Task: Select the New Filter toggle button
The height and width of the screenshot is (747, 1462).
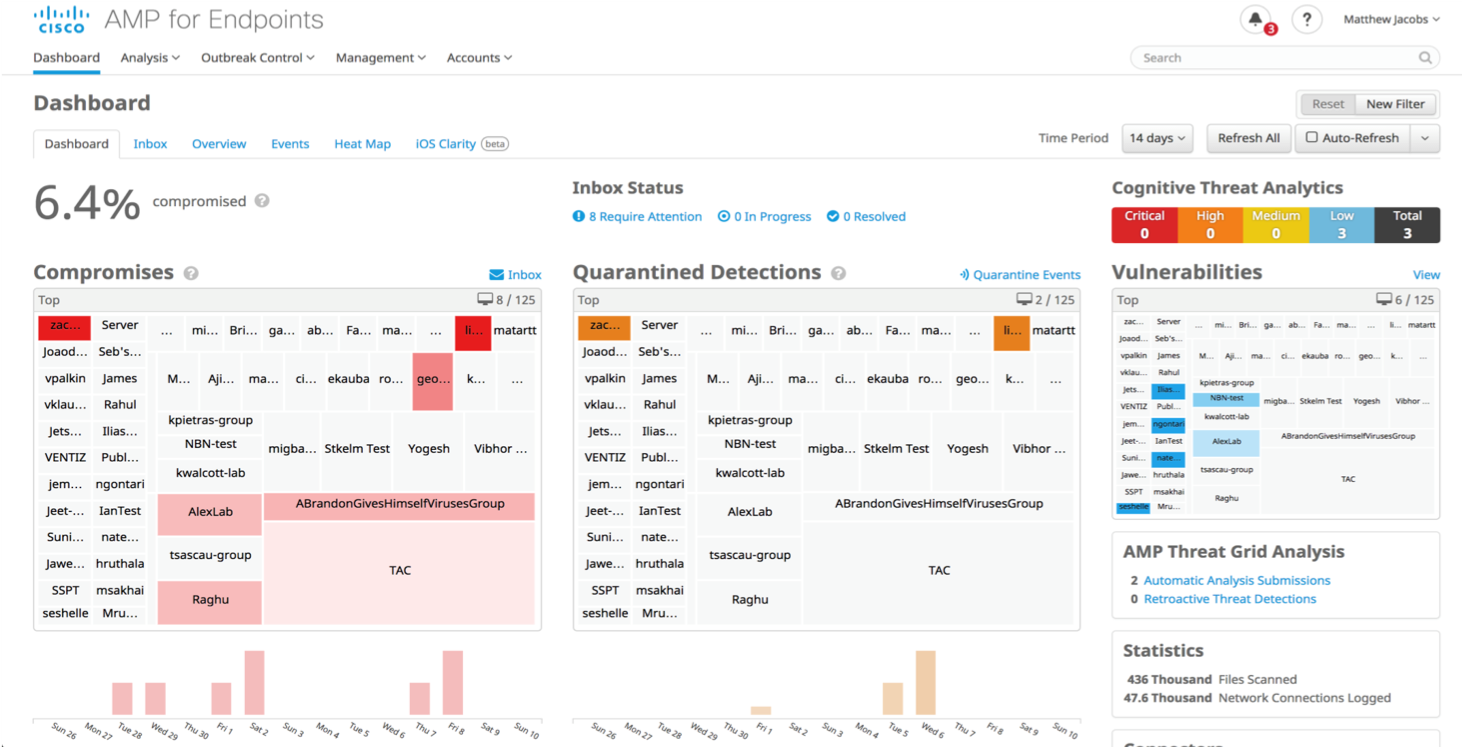Action: pyautogui.click(x=1395, y=104)
